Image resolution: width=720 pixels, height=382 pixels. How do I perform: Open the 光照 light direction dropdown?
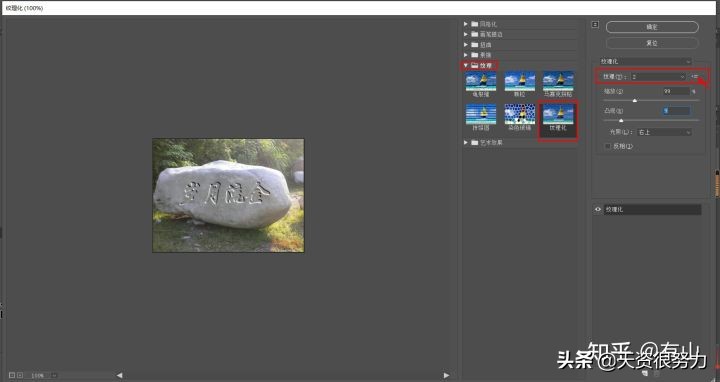click(x=664, y=132)
